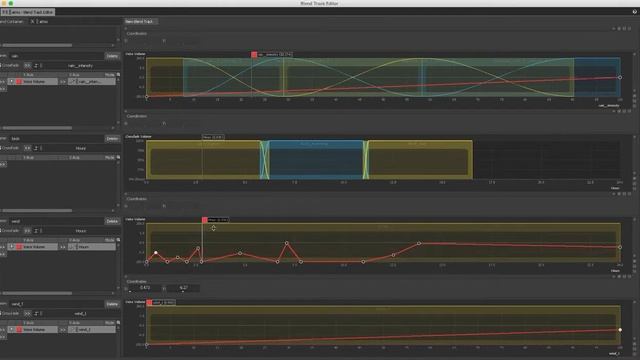Click the rain_intensity red cursor flag

point(254,54)
